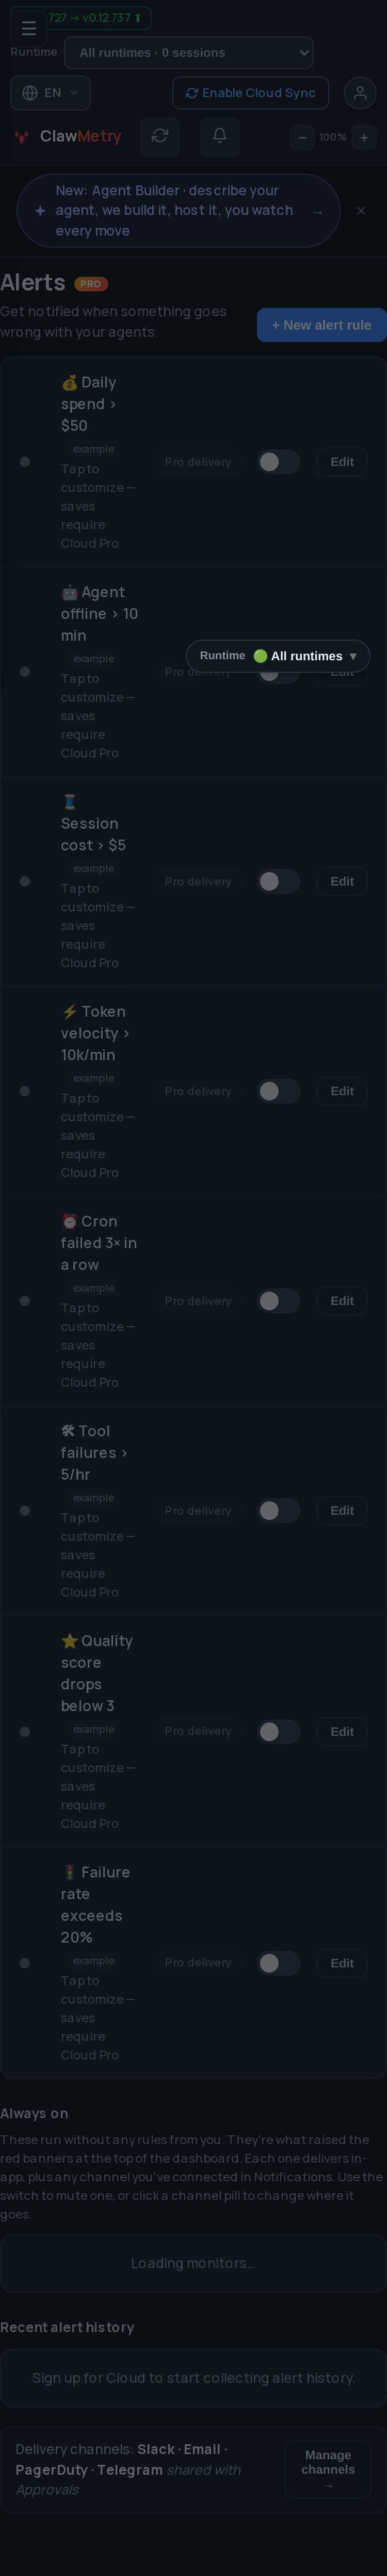Zoom in with the plus icon
Viewport: 387px width, 2576px height.
tap(364, 137)
